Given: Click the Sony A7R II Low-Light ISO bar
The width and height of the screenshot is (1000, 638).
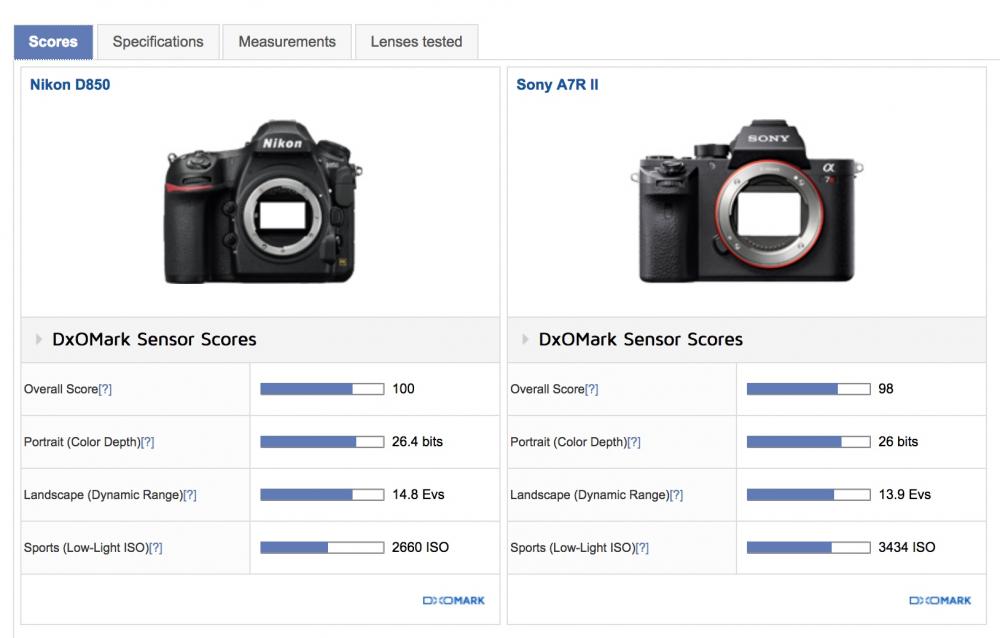Looking at the screenshot, I should point(809,547).
